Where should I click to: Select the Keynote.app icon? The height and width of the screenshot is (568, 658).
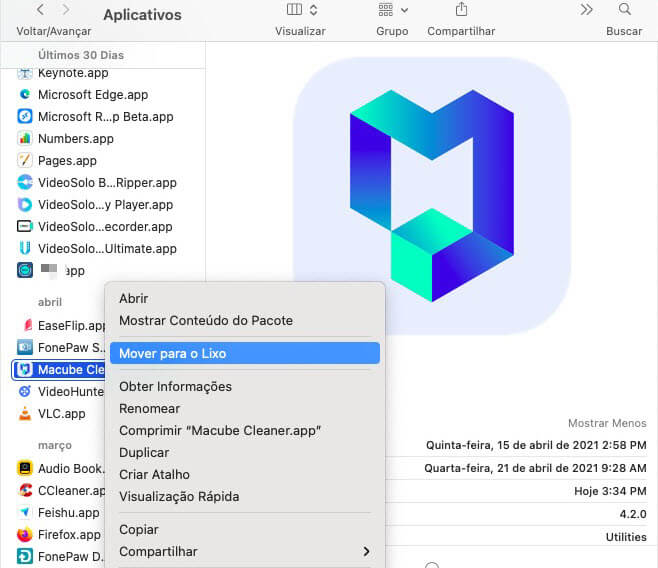[25, 73]
